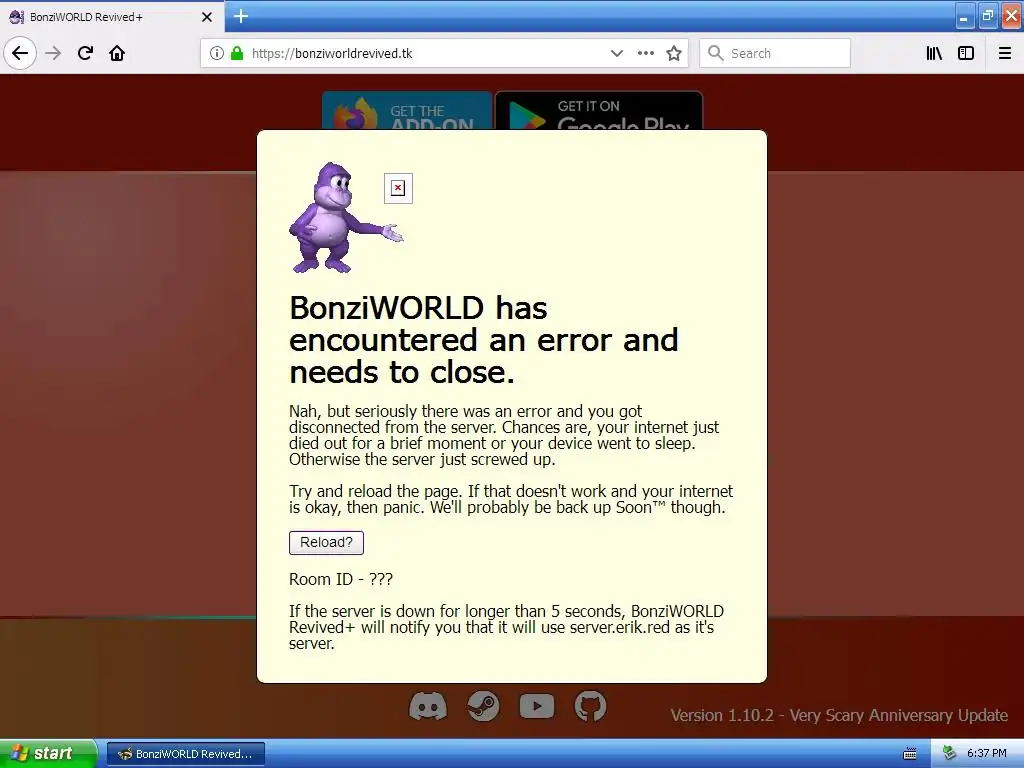Open the Steam icon link
Image resolution: width=1024 pixels, height=768 pixels.
pyautogui.click(x=483, y=706)
